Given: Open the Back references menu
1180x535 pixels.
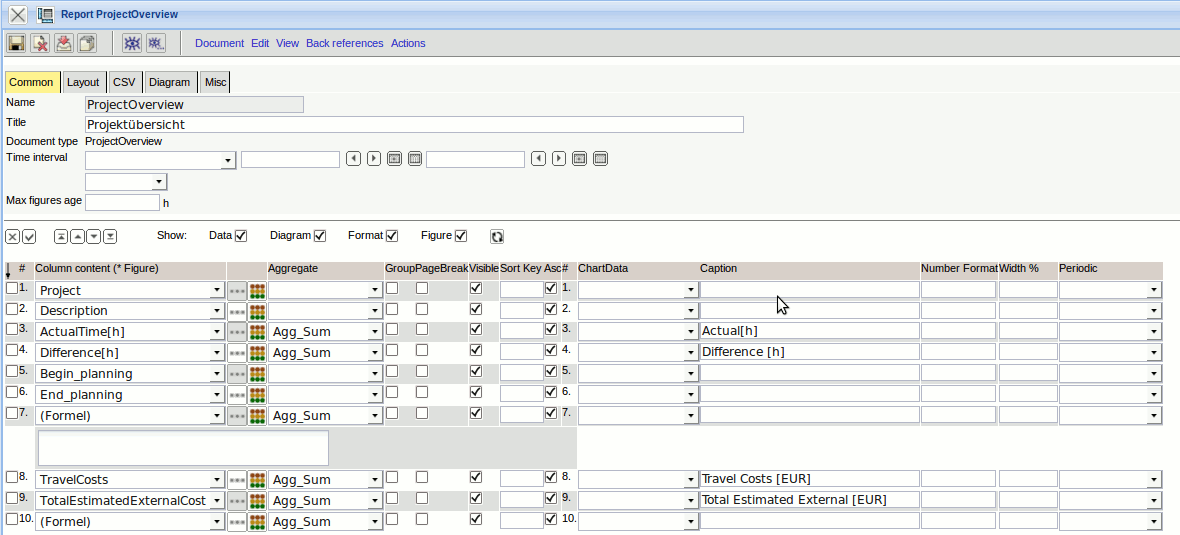Looking at the screenshot, I should 344,43.
